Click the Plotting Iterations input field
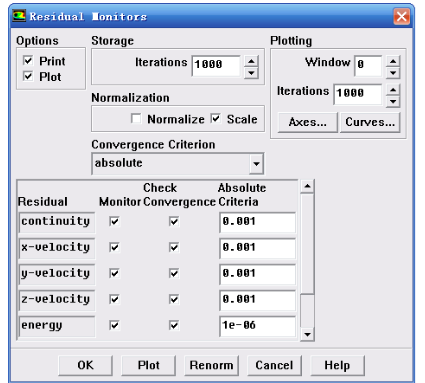Screen dimensions: 425x383 point(358,94)
